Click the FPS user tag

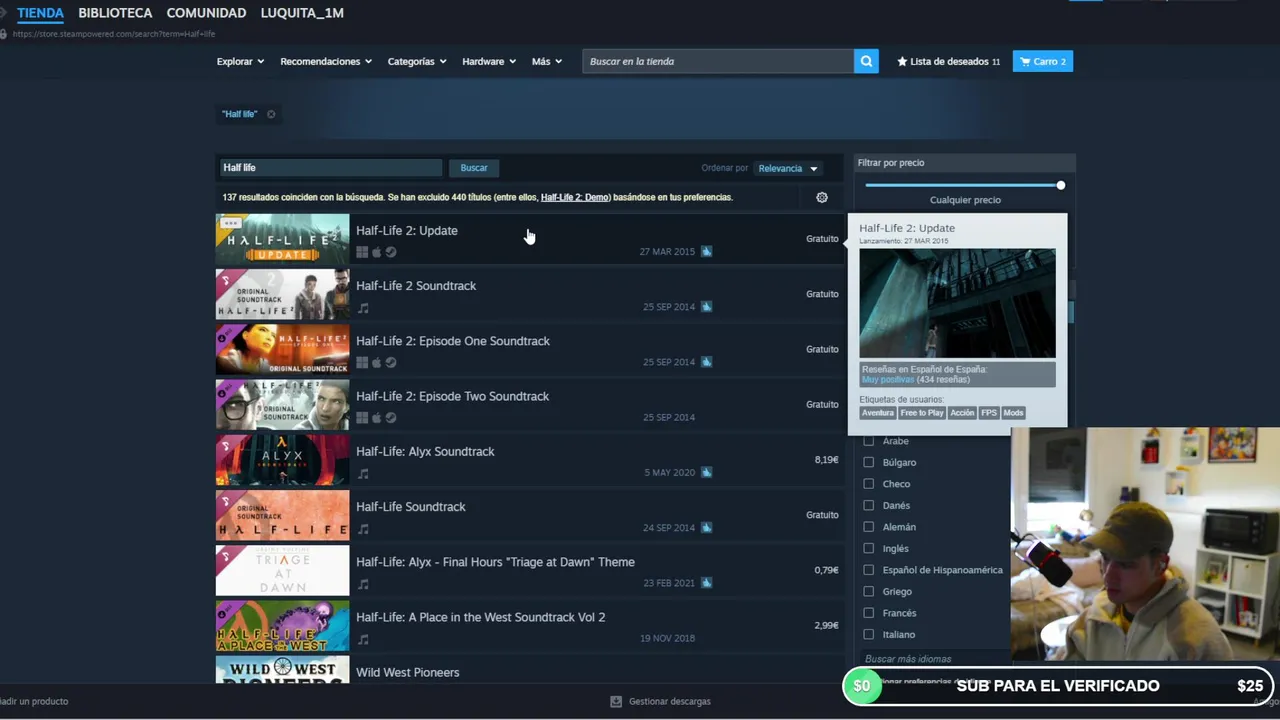tap(989, 413)
